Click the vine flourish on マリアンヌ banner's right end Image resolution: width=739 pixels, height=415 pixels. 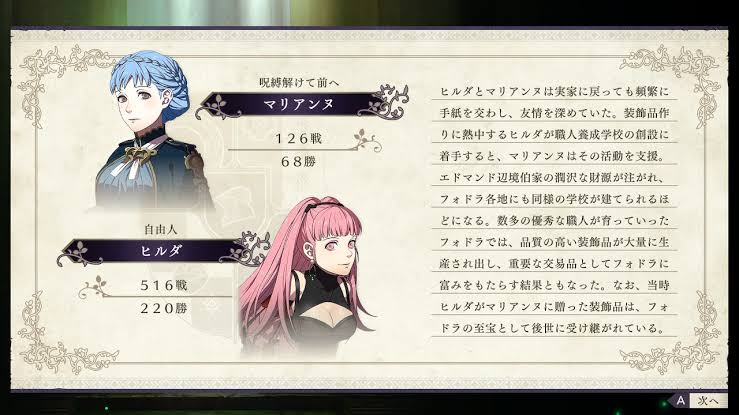tap(384, 102)
